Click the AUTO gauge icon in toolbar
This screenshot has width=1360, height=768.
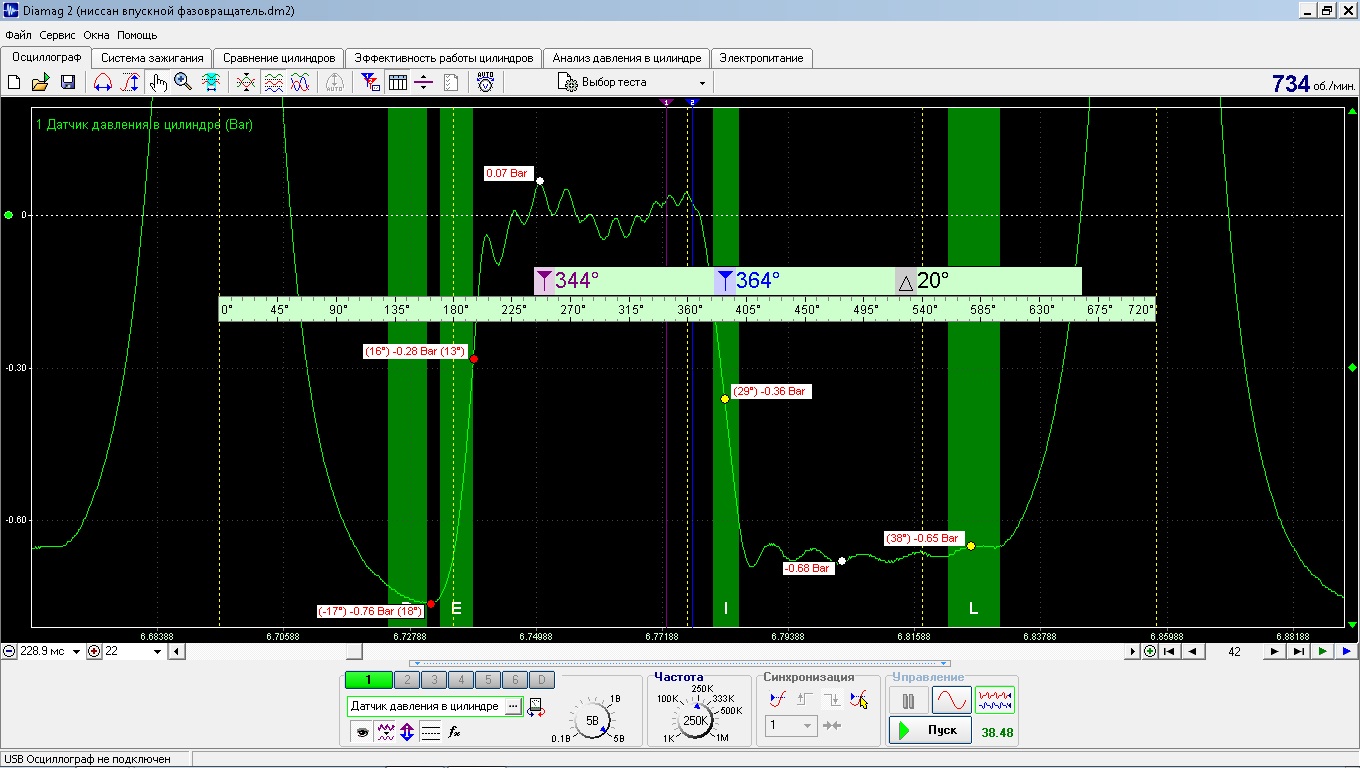click(x=485, y=83)
